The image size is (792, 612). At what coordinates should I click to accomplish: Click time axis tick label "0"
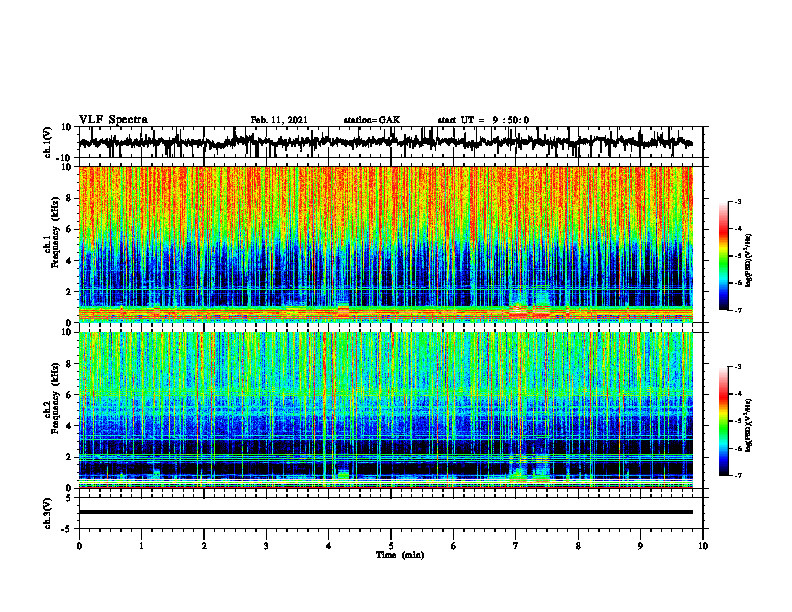click(x=79, y=546)
